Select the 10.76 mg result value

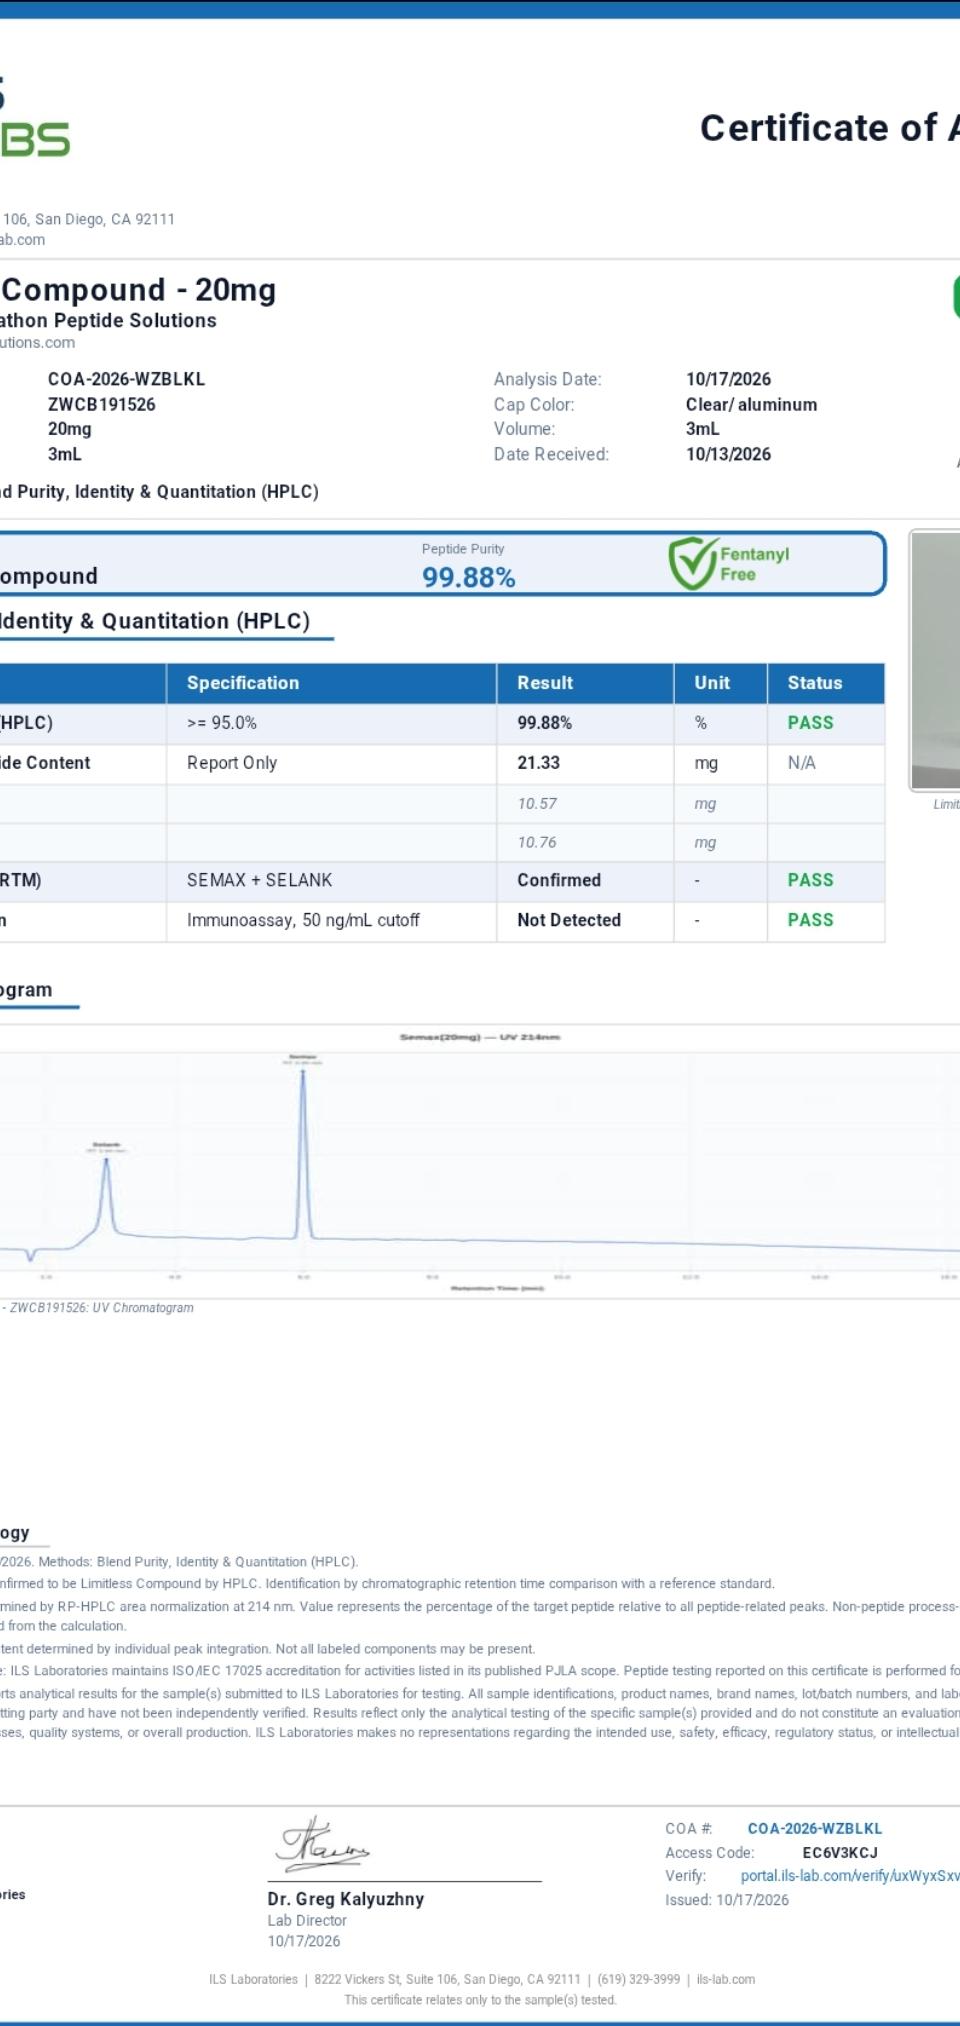537,843
